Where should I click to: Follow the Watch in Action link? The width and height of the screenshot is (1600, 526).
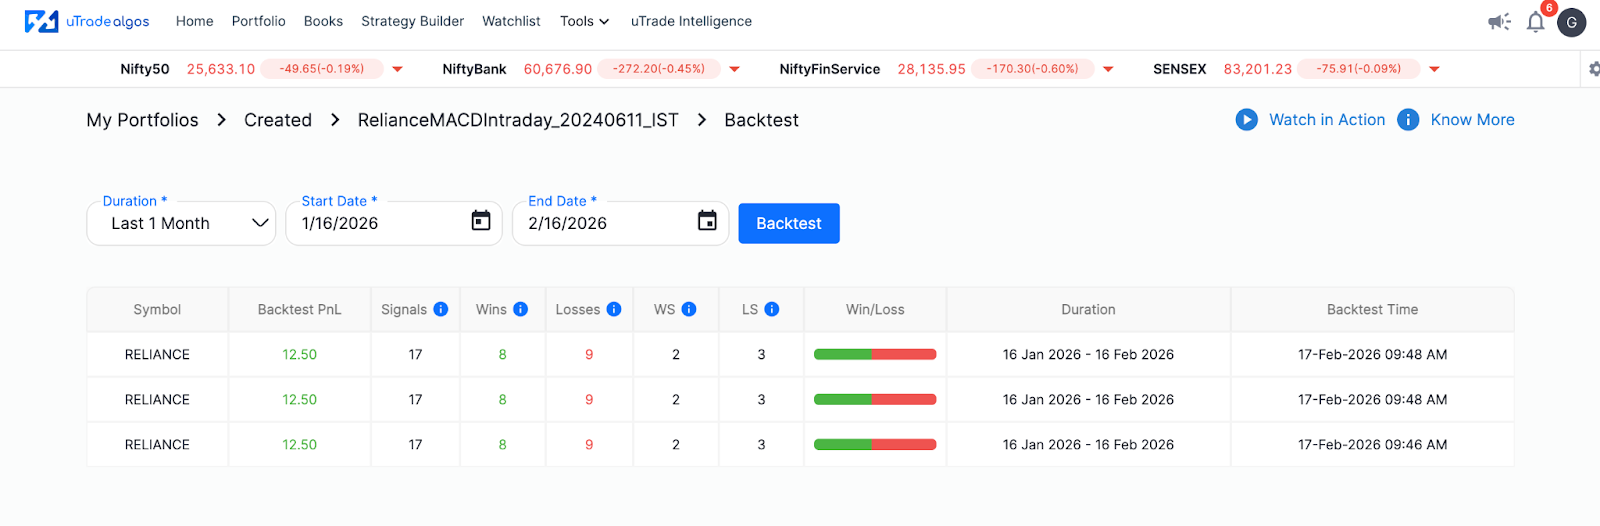click(1327, 120)
